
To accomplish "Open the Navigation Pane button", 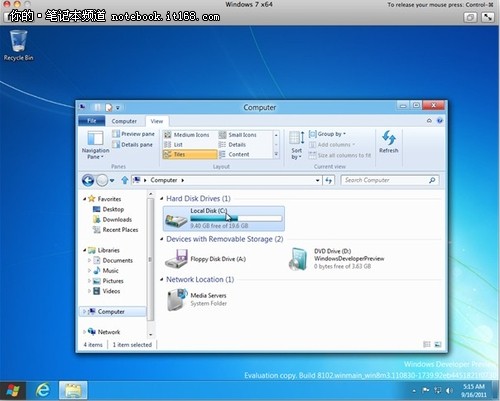I will tap(95, 145).
